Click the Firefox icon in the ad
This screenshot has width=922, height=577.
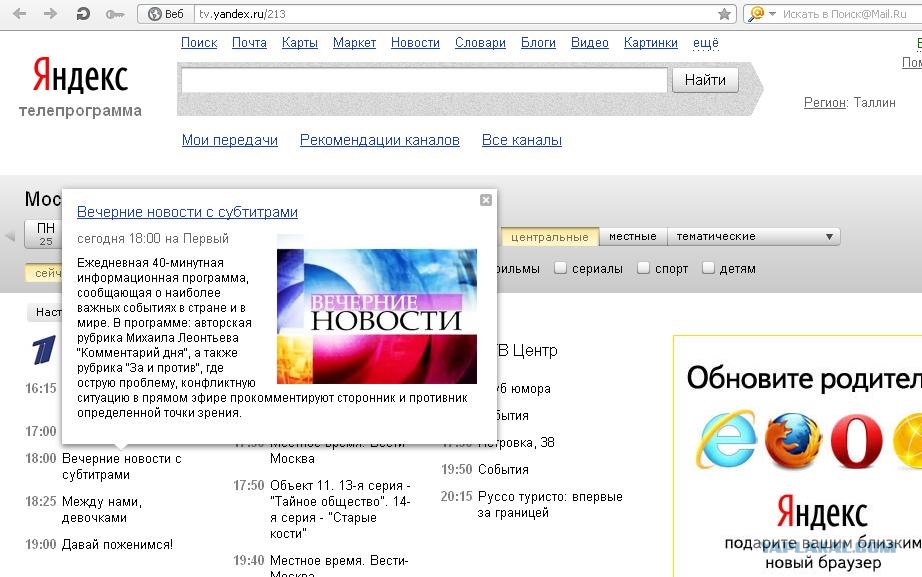click(x=792, y=440)
